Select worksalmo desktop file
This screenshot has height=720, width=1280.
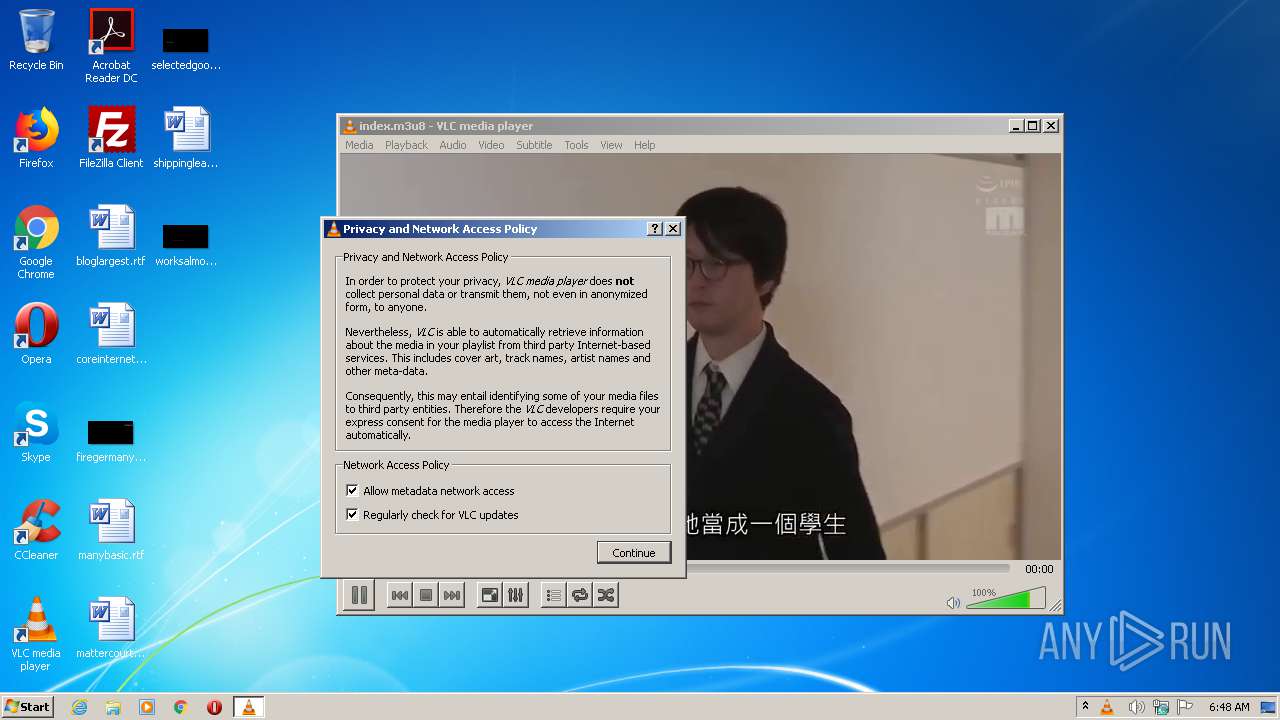[x=186, y=244]
